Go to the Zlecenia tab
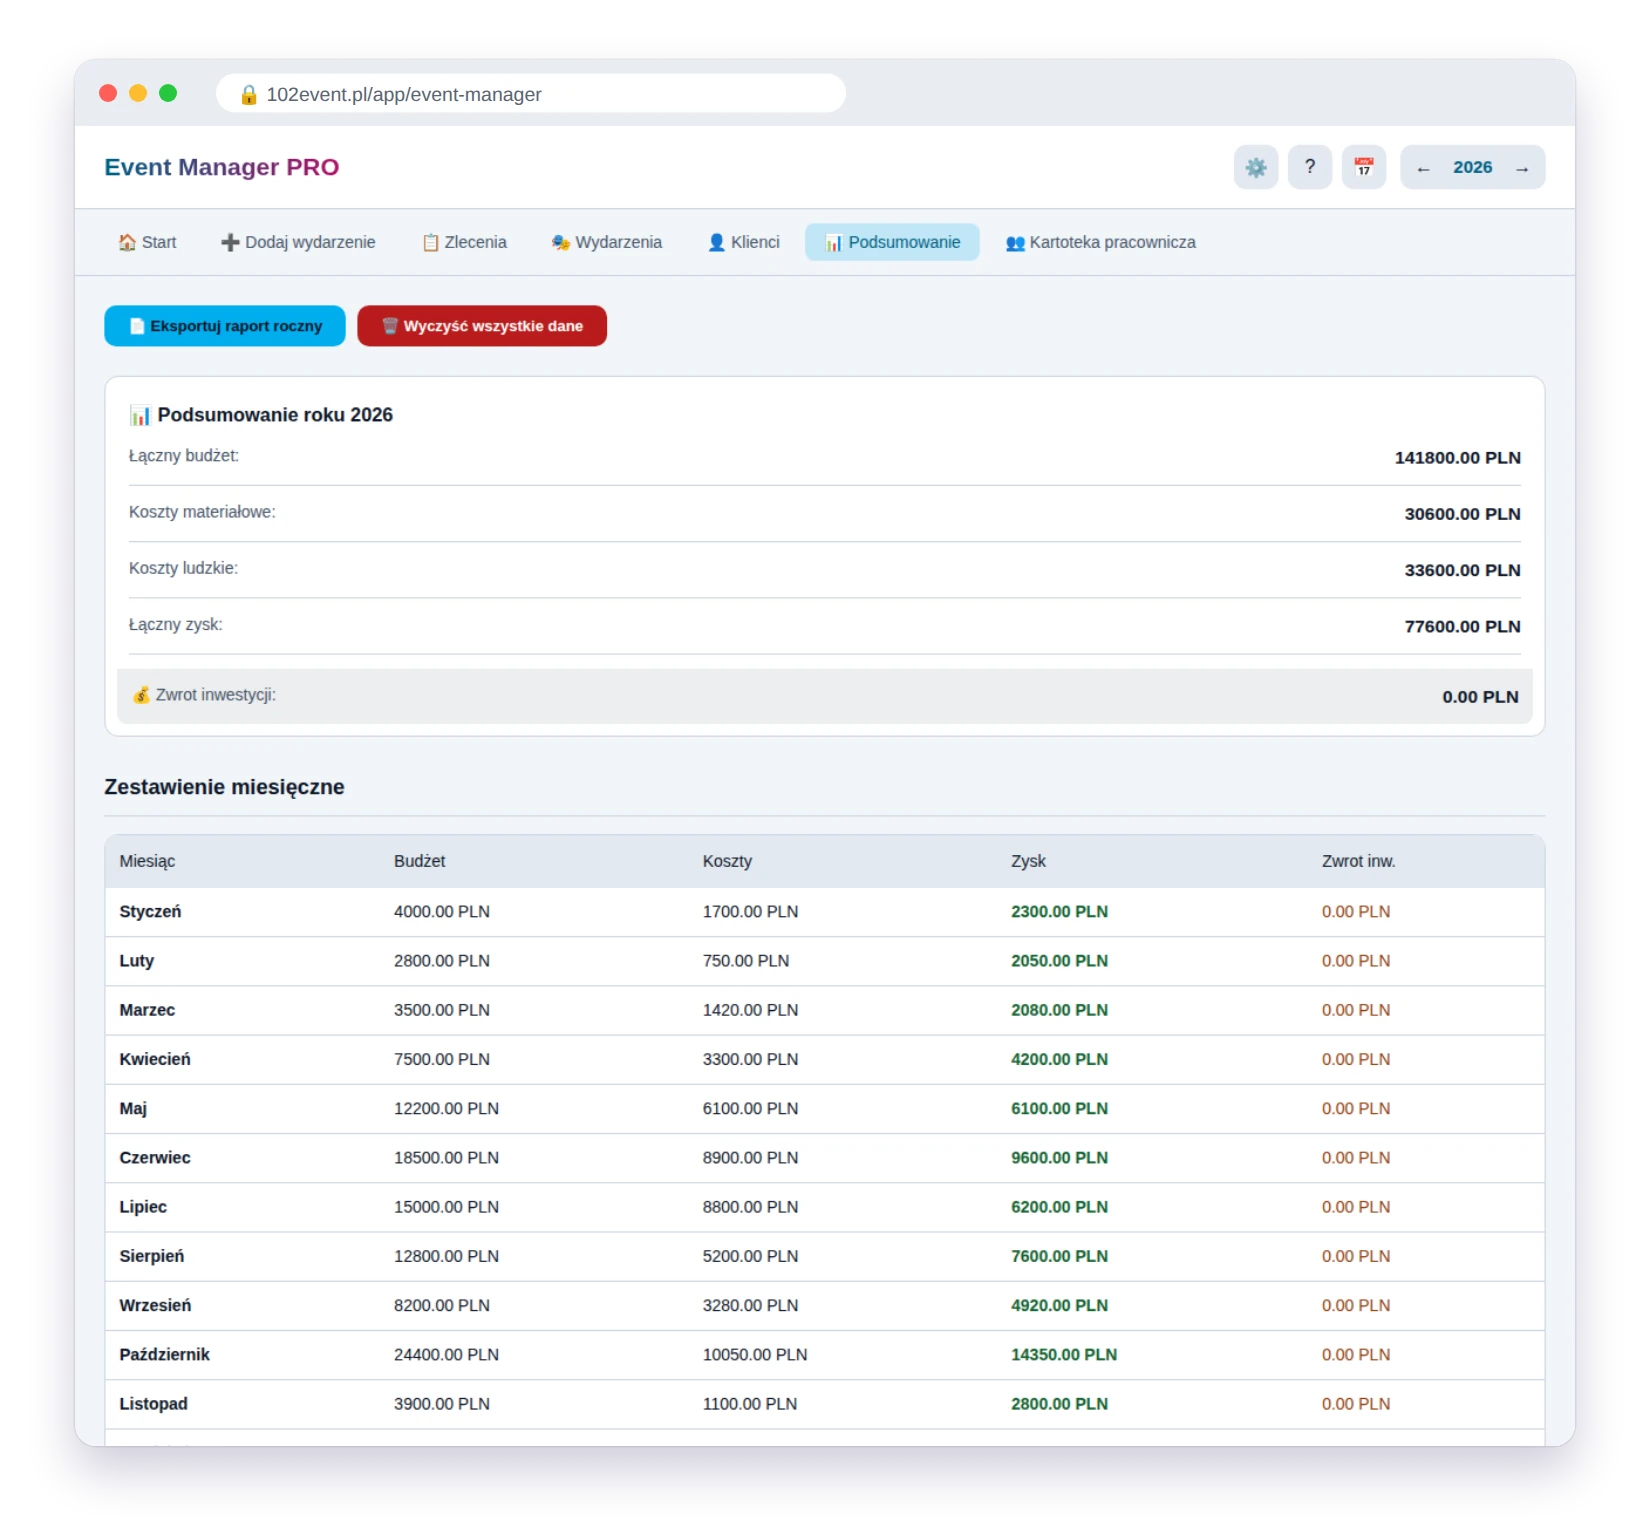This screenshot has width=1650, height=1536. (465, 242)
